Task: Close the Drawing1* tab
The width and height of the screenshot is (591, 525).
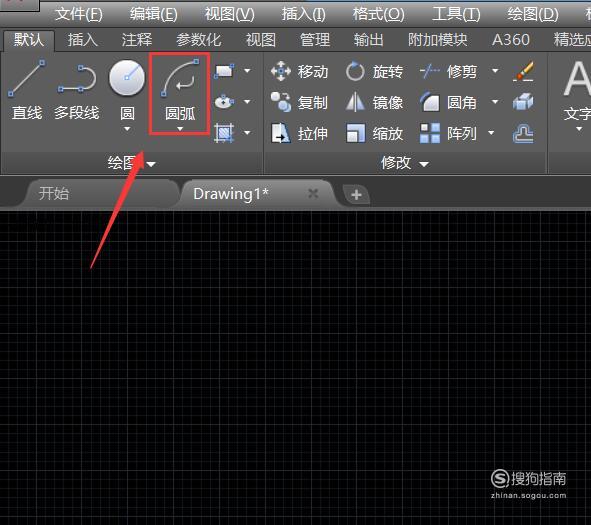Action: pos(313,194)
